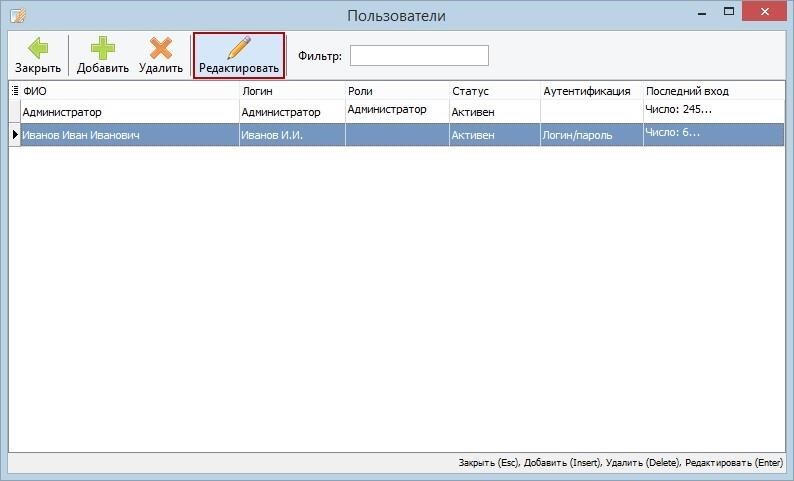Sort by the Аутентификация column header
Image resolution: width=794 pixels, height=481 pixels.
pos(591,91)
